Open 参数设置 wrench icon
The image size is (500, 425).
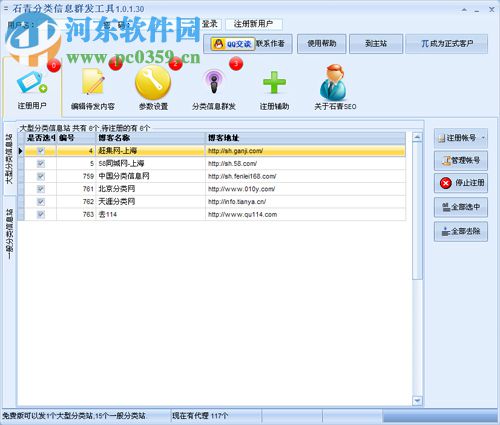pos(153,88)
